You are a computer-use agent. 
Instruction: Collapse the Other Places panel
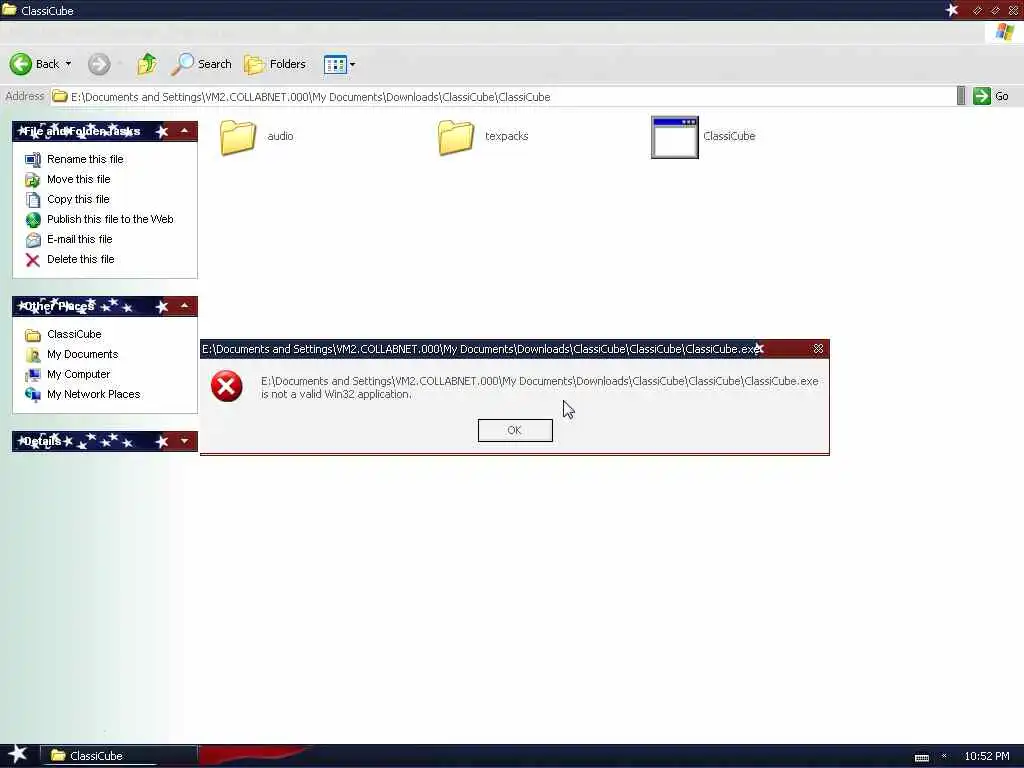185,306
